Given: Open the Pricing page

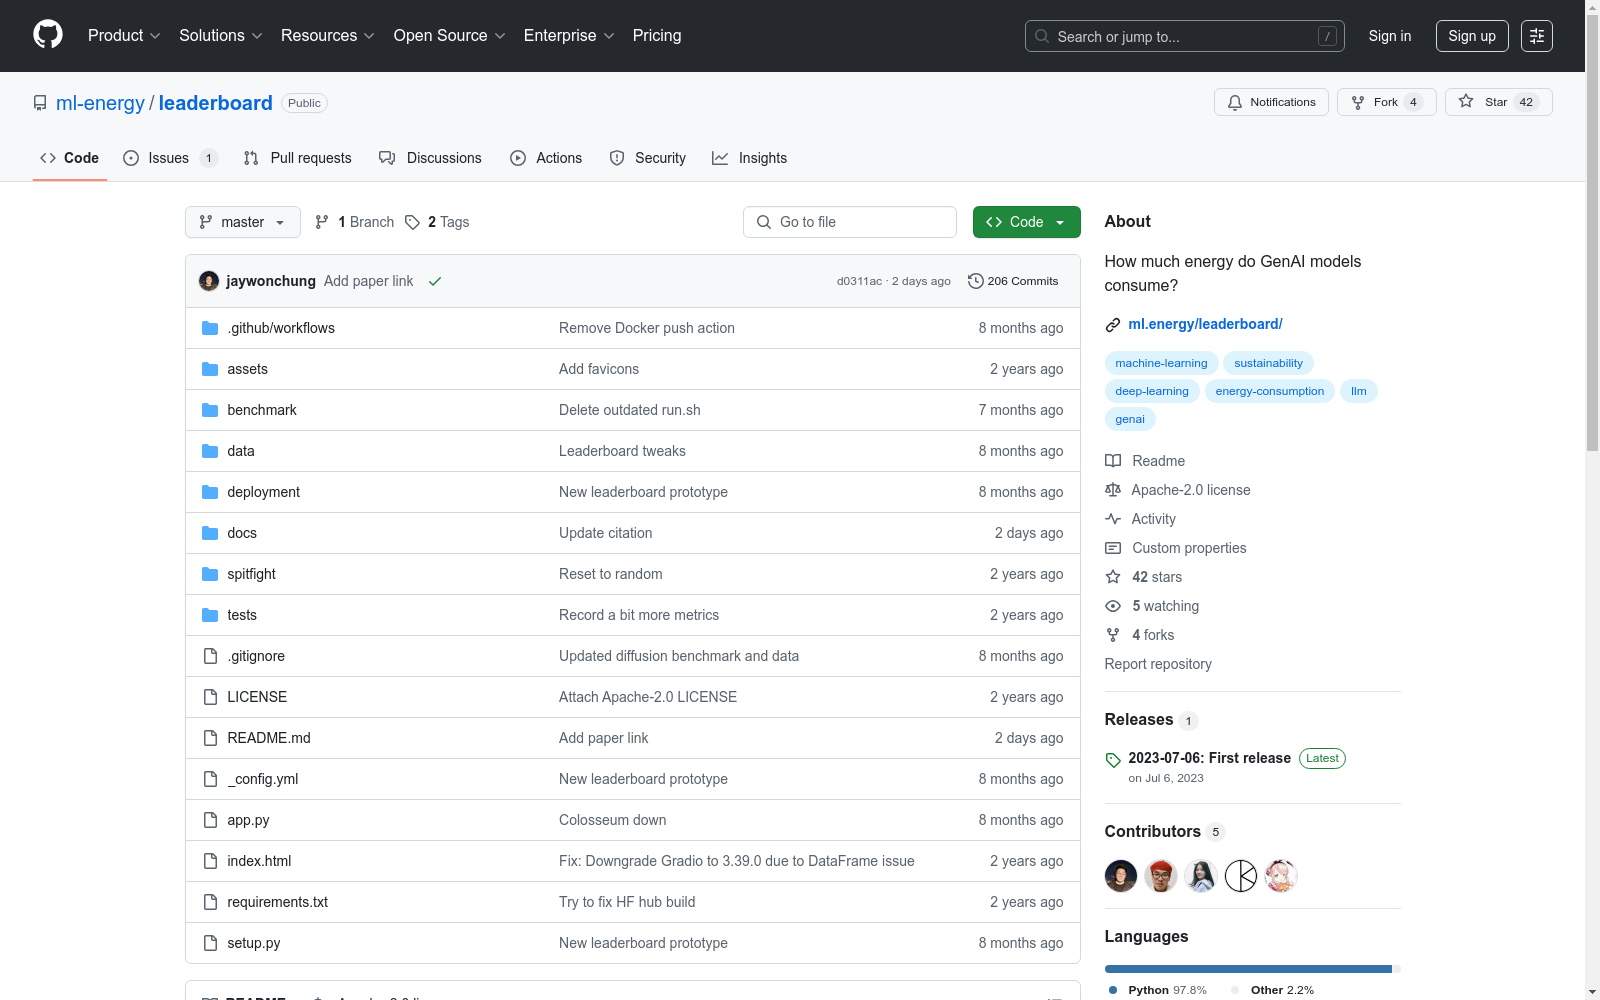Looking at the screenshot, I should [x=657, y=36].
